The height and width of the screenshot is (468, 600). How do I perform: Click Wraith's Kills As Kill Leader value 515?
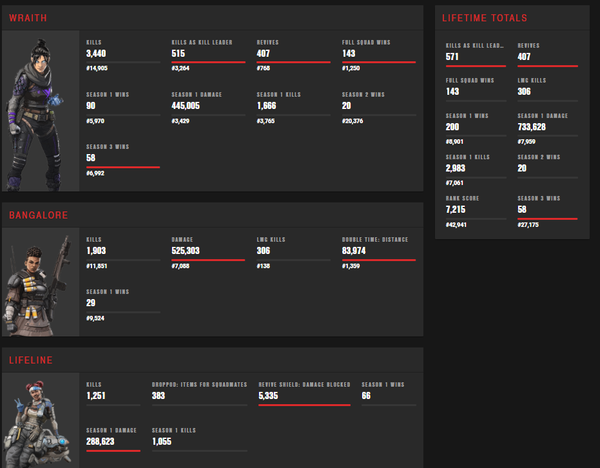[178, 53]
